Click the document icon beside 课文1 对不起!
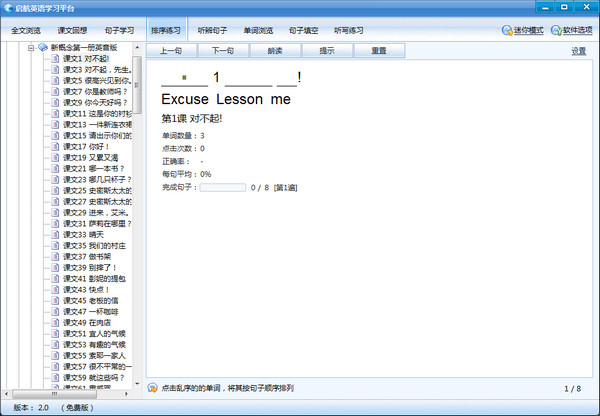Screen dimensions: 600x416 pos(55,59)
